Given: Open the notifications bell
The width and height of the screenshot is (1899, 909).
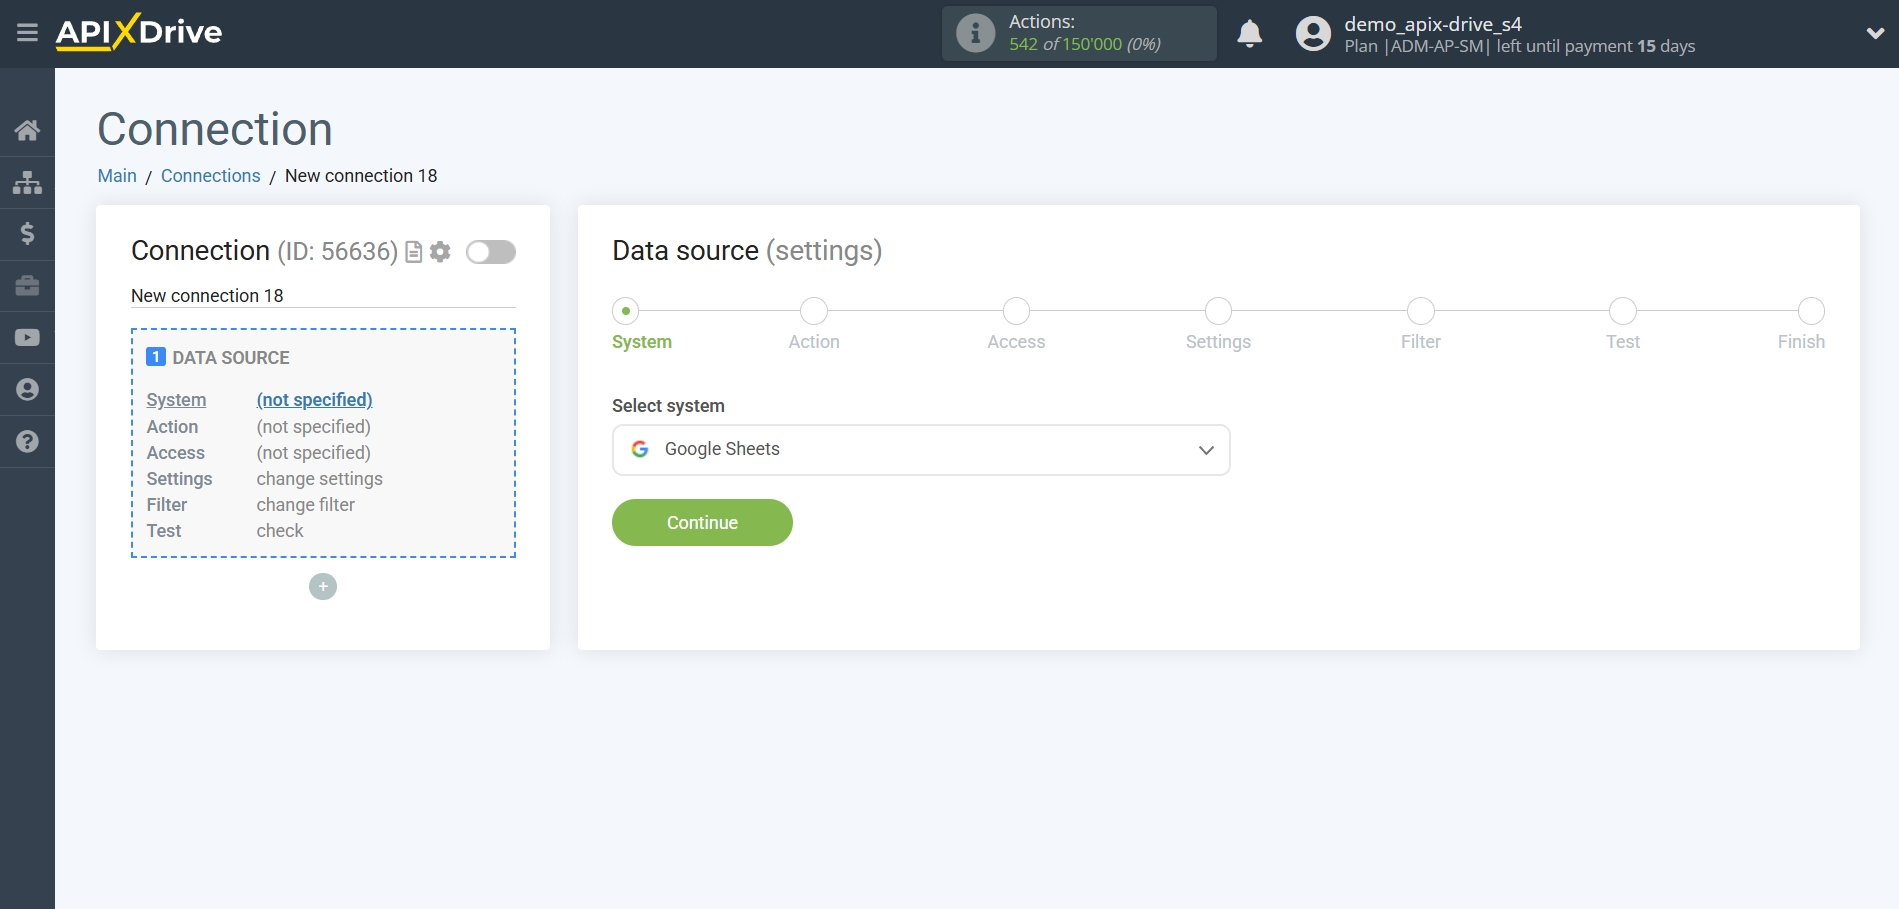Looking at the screenshot, I should pyautogui.click(x=1249, y=33).
